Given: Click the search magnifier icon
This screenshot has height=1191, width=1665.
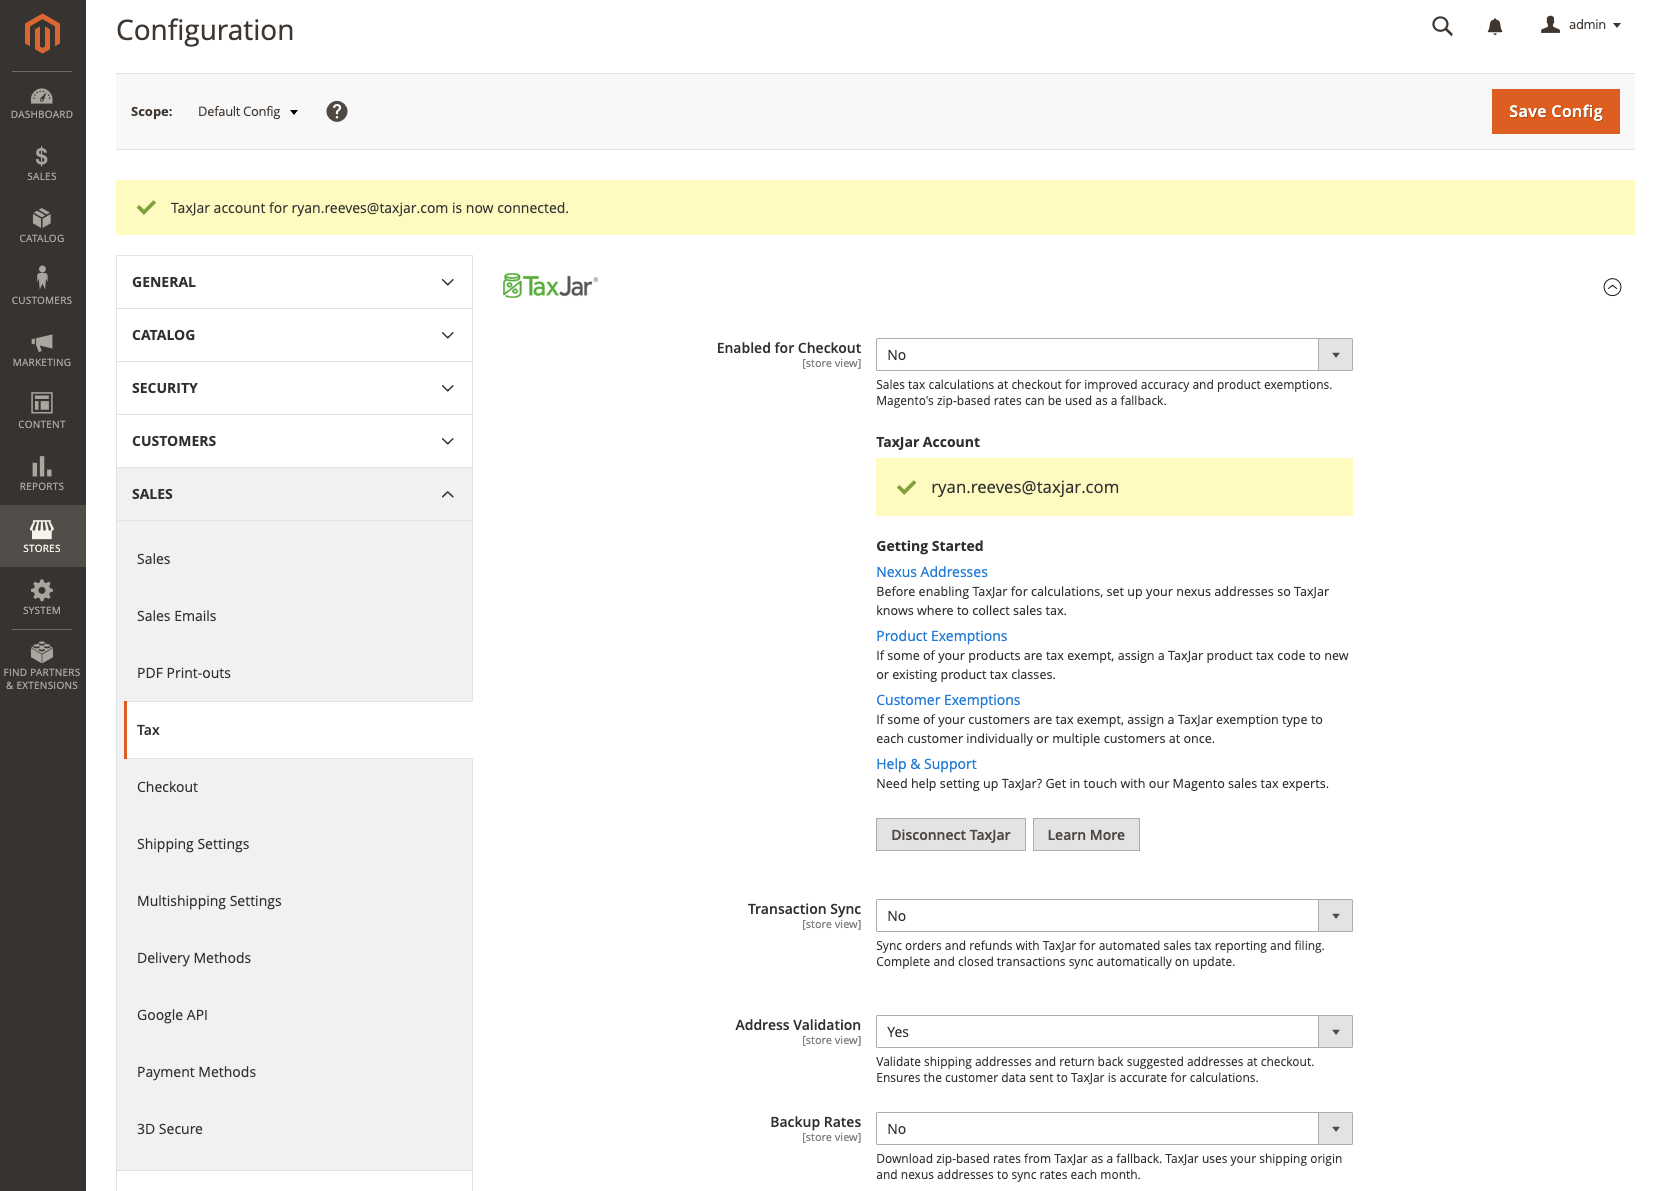Looking at the screenshot, I should (x=1442, y=26).
